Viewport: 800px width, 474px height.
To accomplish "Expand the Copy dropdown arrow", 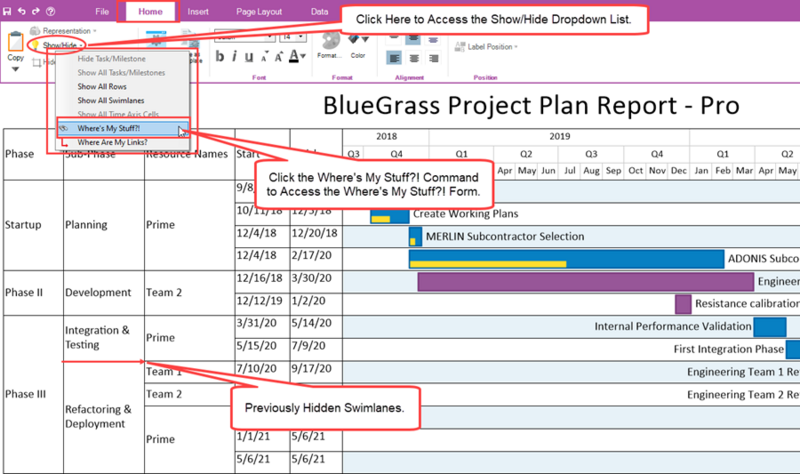I will [15, 69].
